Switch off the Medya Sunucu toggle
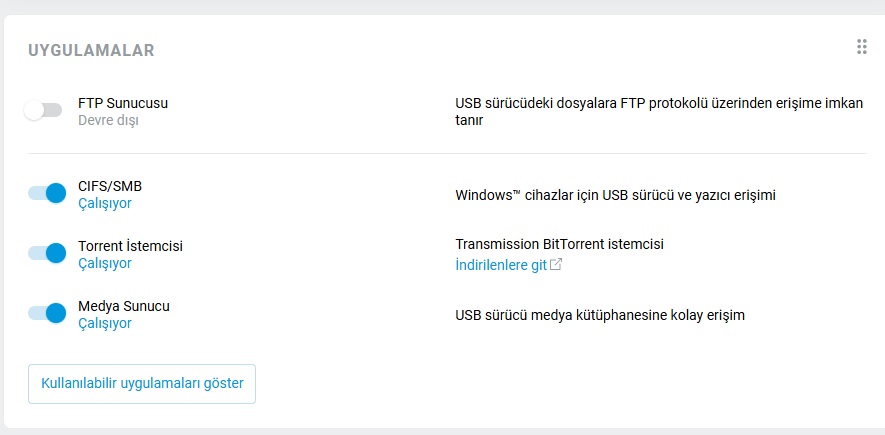Viewport: 885px width, 435px height. (47, 313)
